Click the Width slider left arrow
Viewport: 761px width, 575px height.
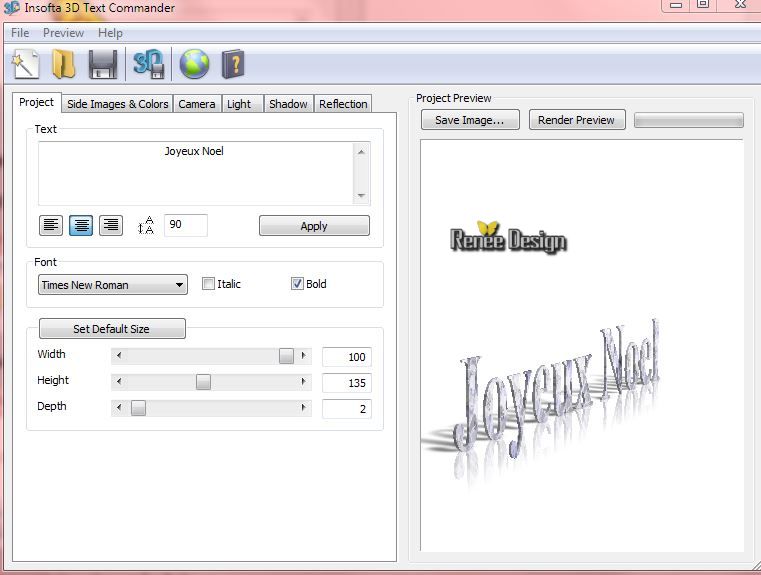tap(119, 356)
